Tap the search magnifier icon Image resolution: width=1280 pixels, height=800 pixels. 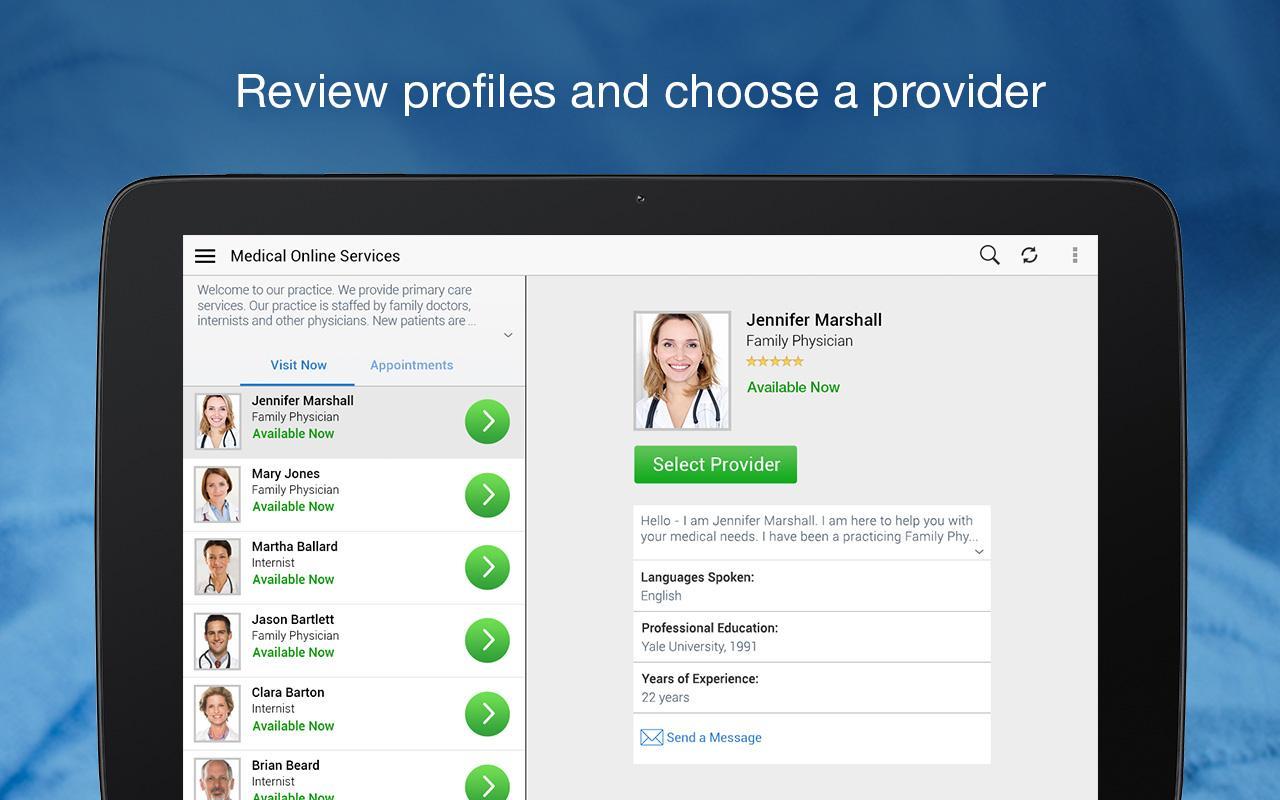tap(989, 255)
